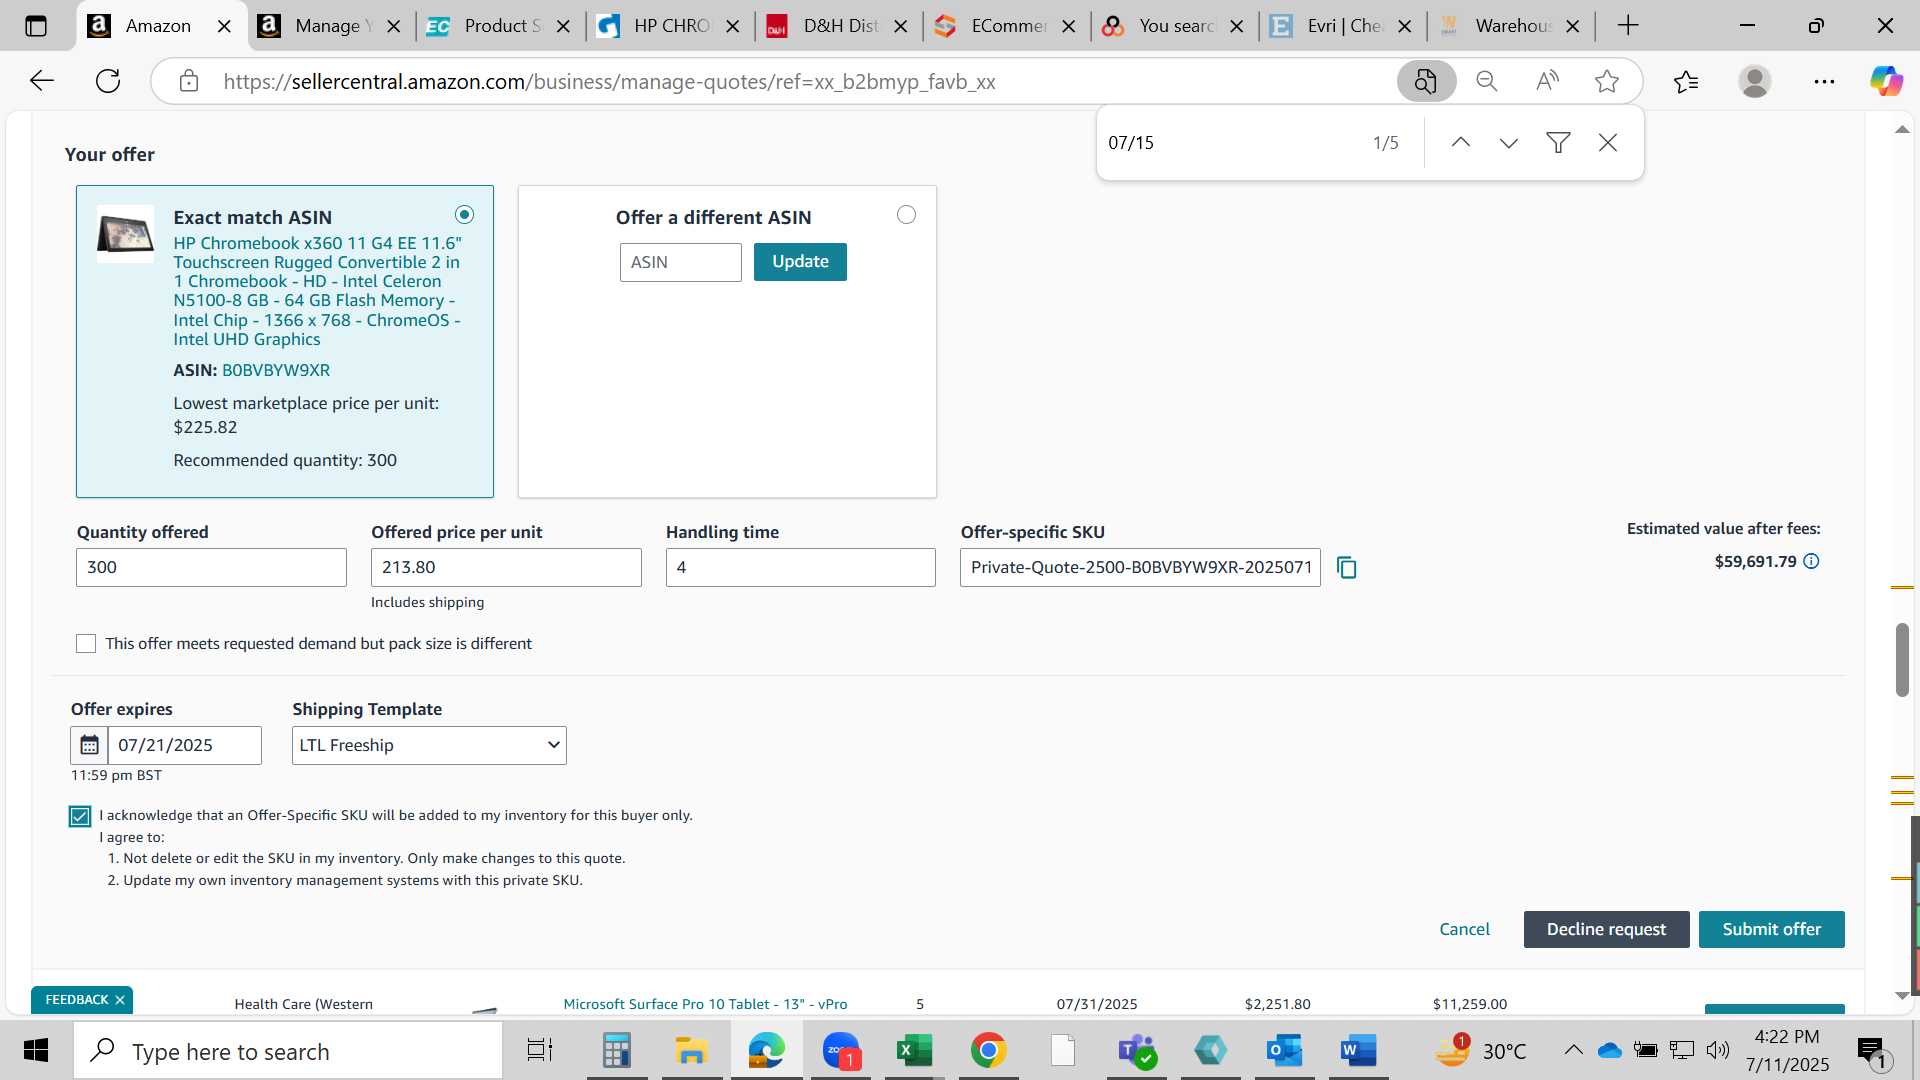Uncheck the Offer-Specific SKU acknowledgement checkbox
Screen dimensions: 1920x1080
point(80,817)
